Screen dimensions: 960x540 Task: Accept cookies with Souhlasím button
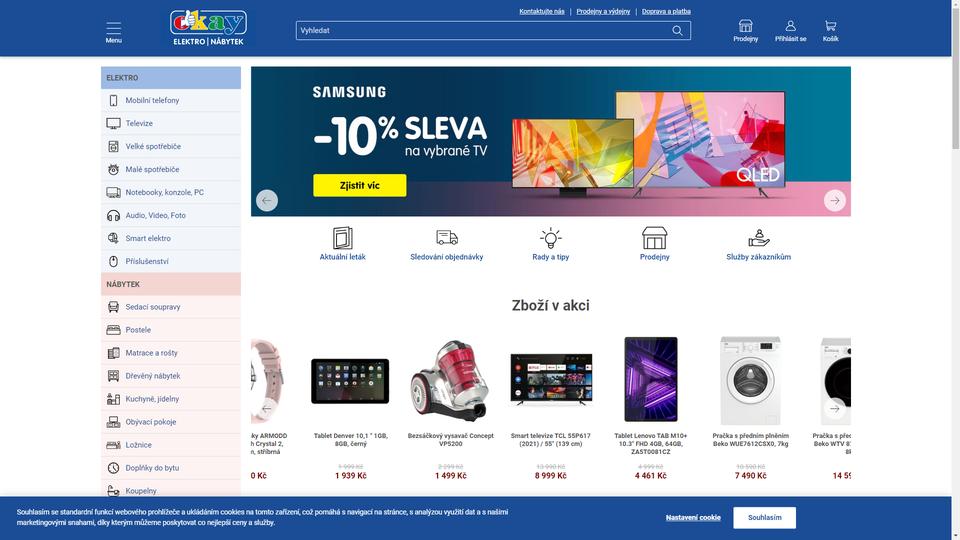point(764,517)
